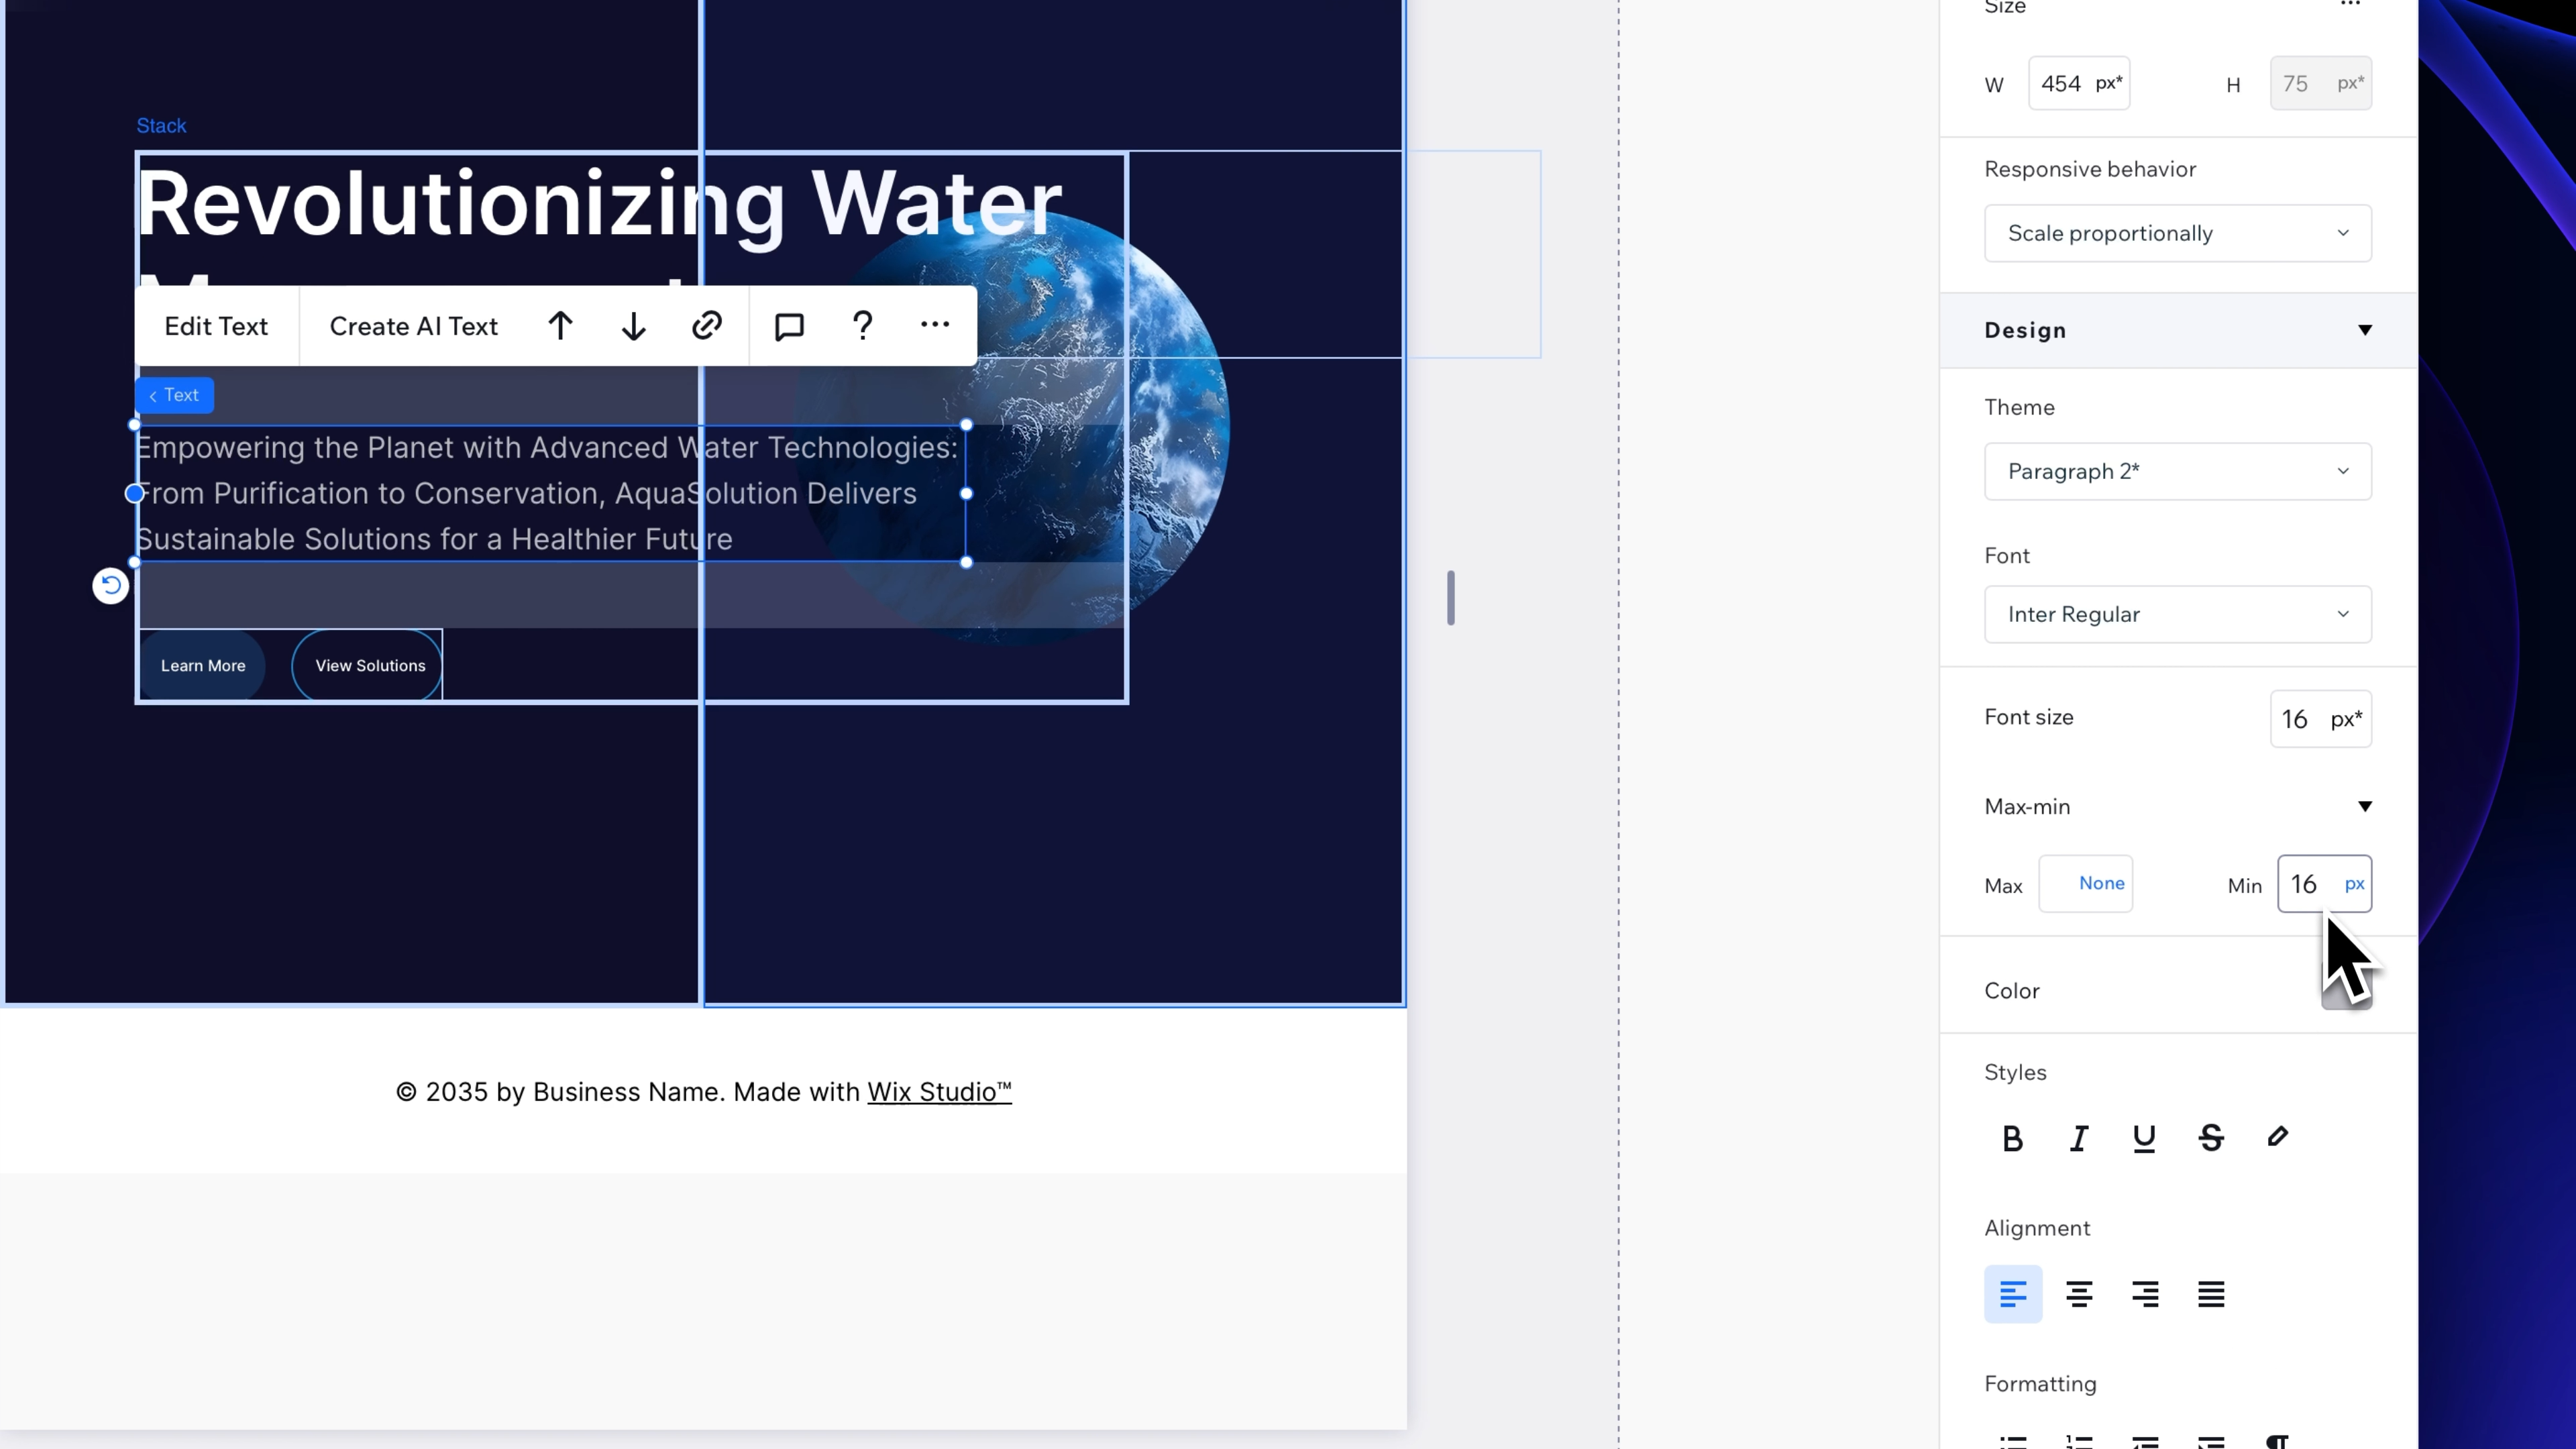Open the Inter Regular font dropdown
The image size is (2576, 1449).
[2177, 614]
